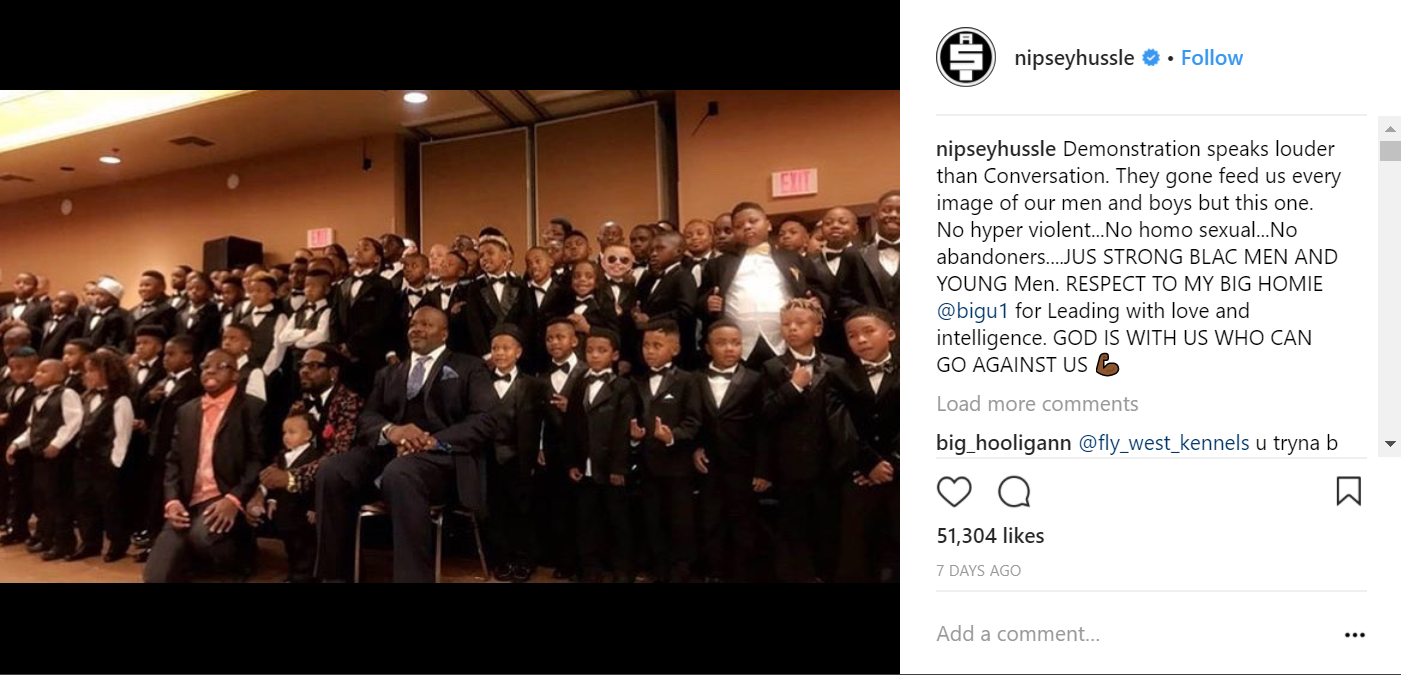Open the 7 DAYS AGO timestamp link
Screen dimensions: 1401x675
pos(978,571)
